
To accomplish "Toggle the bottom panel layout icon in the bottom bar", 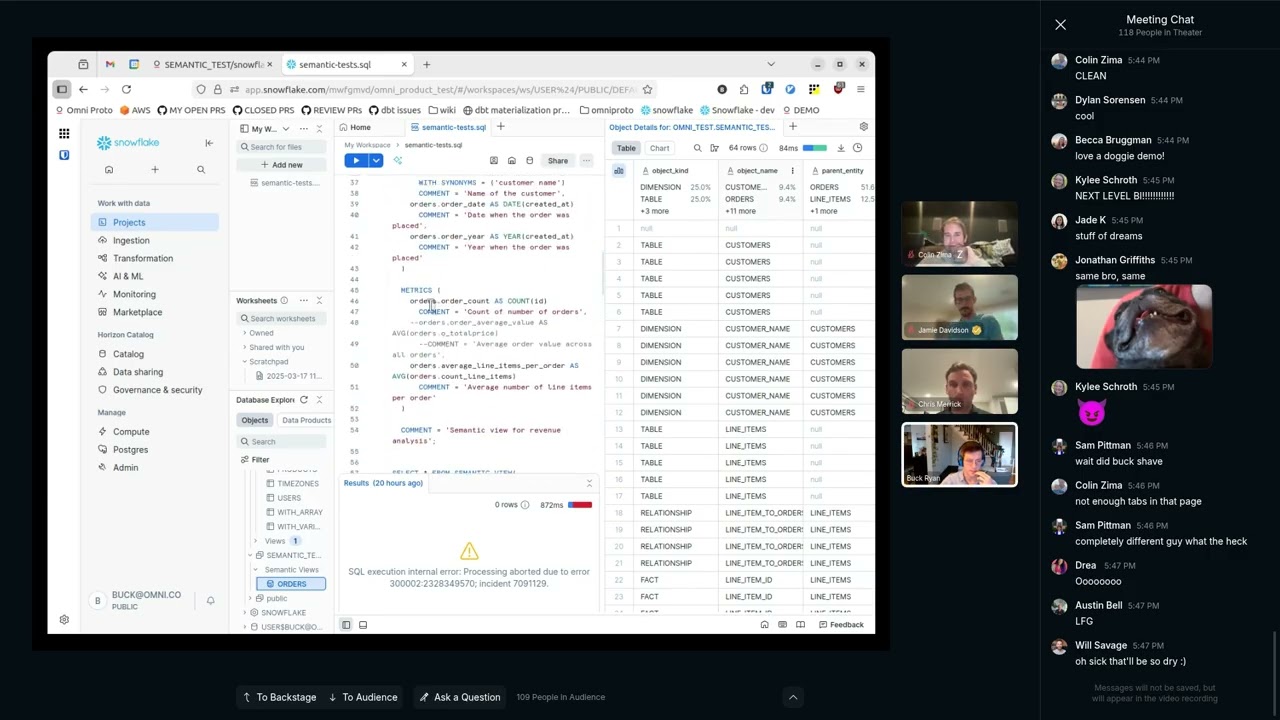I will coord(363,625).
